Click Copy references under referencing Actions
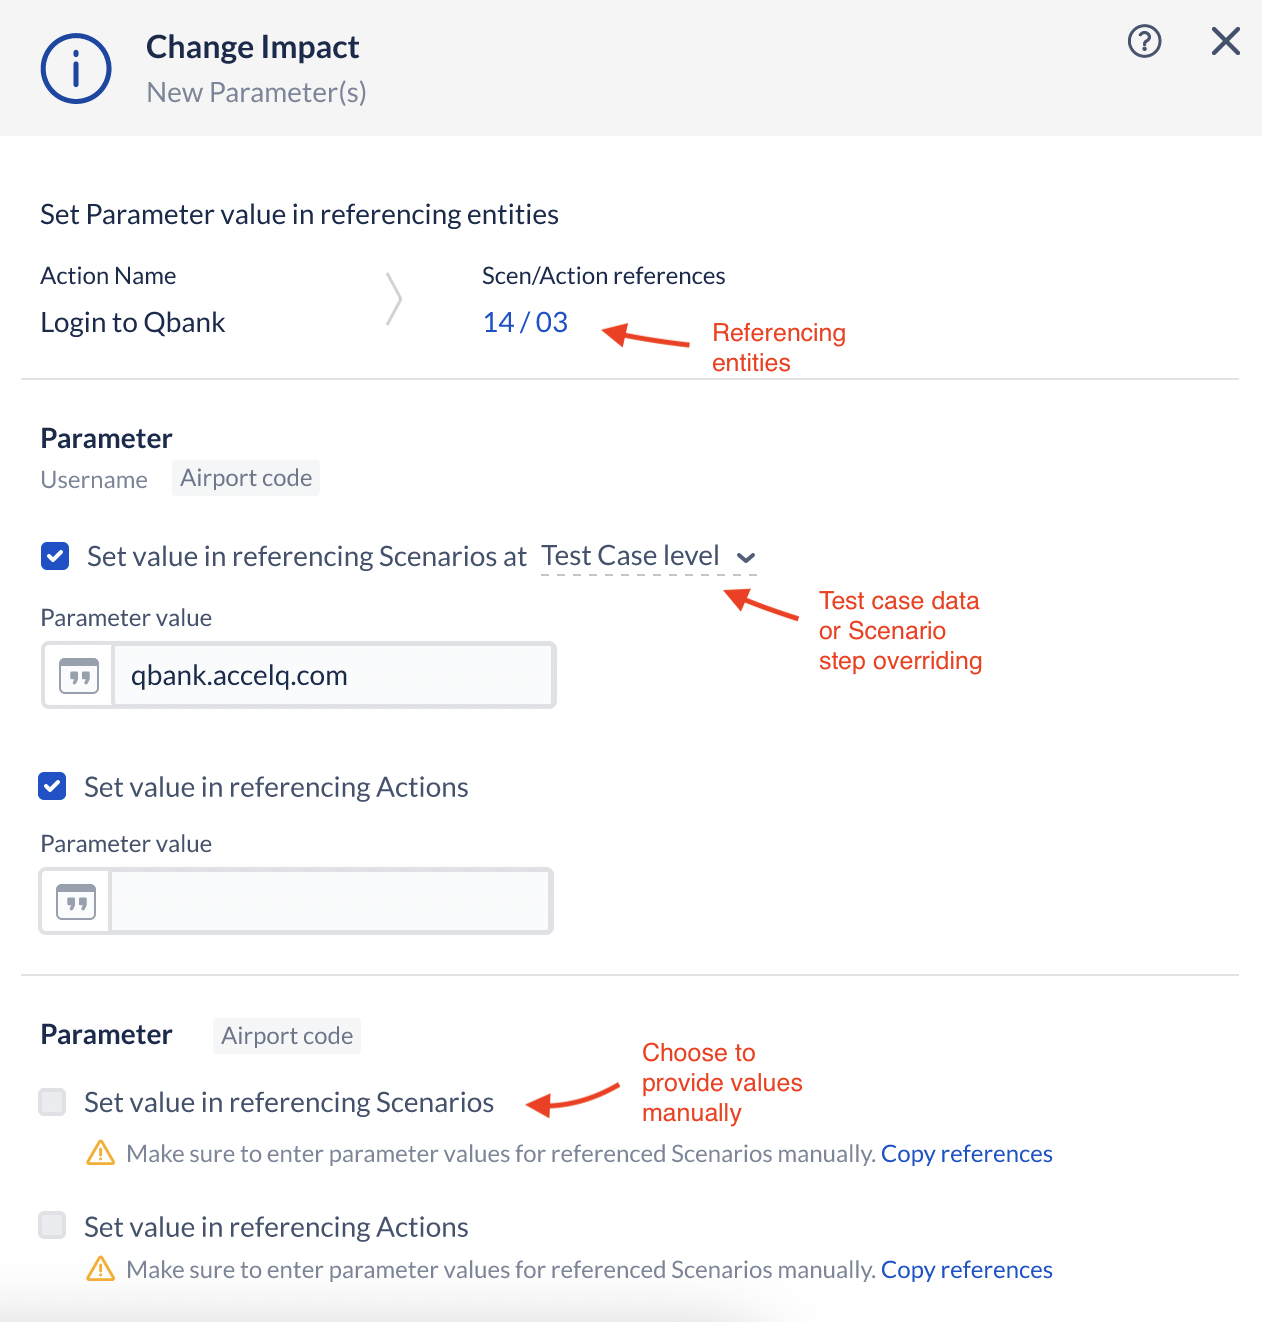Image resolution: width=1262 pixels, height=1322 pixels. [x=966, y=1270]
